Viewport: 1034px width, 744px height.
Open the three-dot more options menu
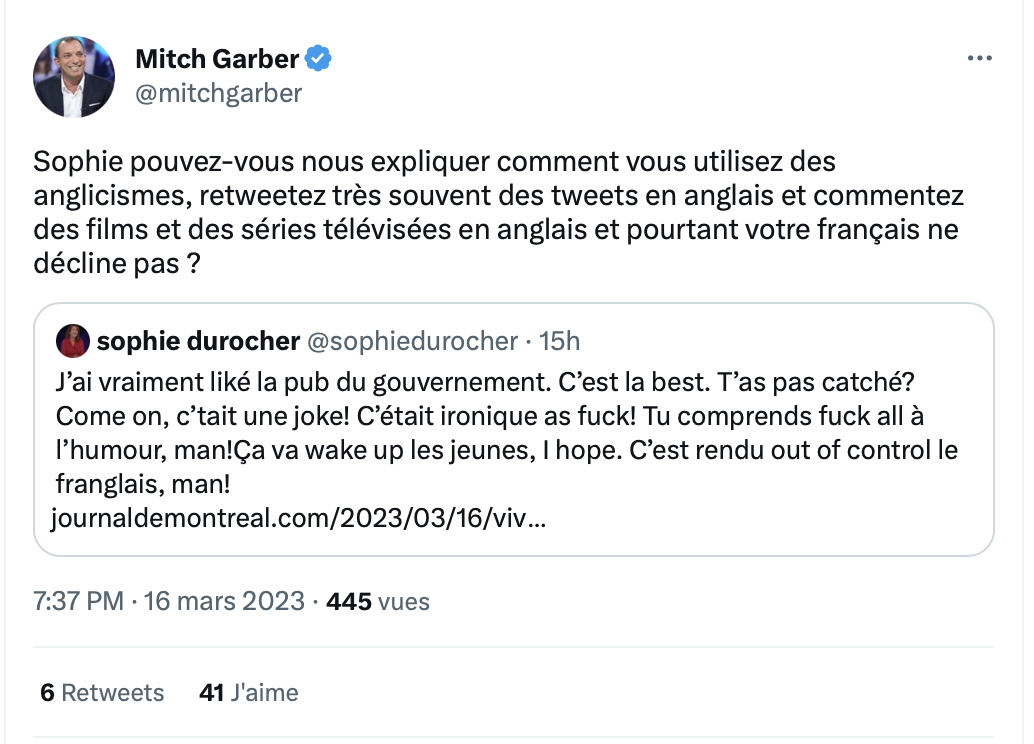point(979,58)
